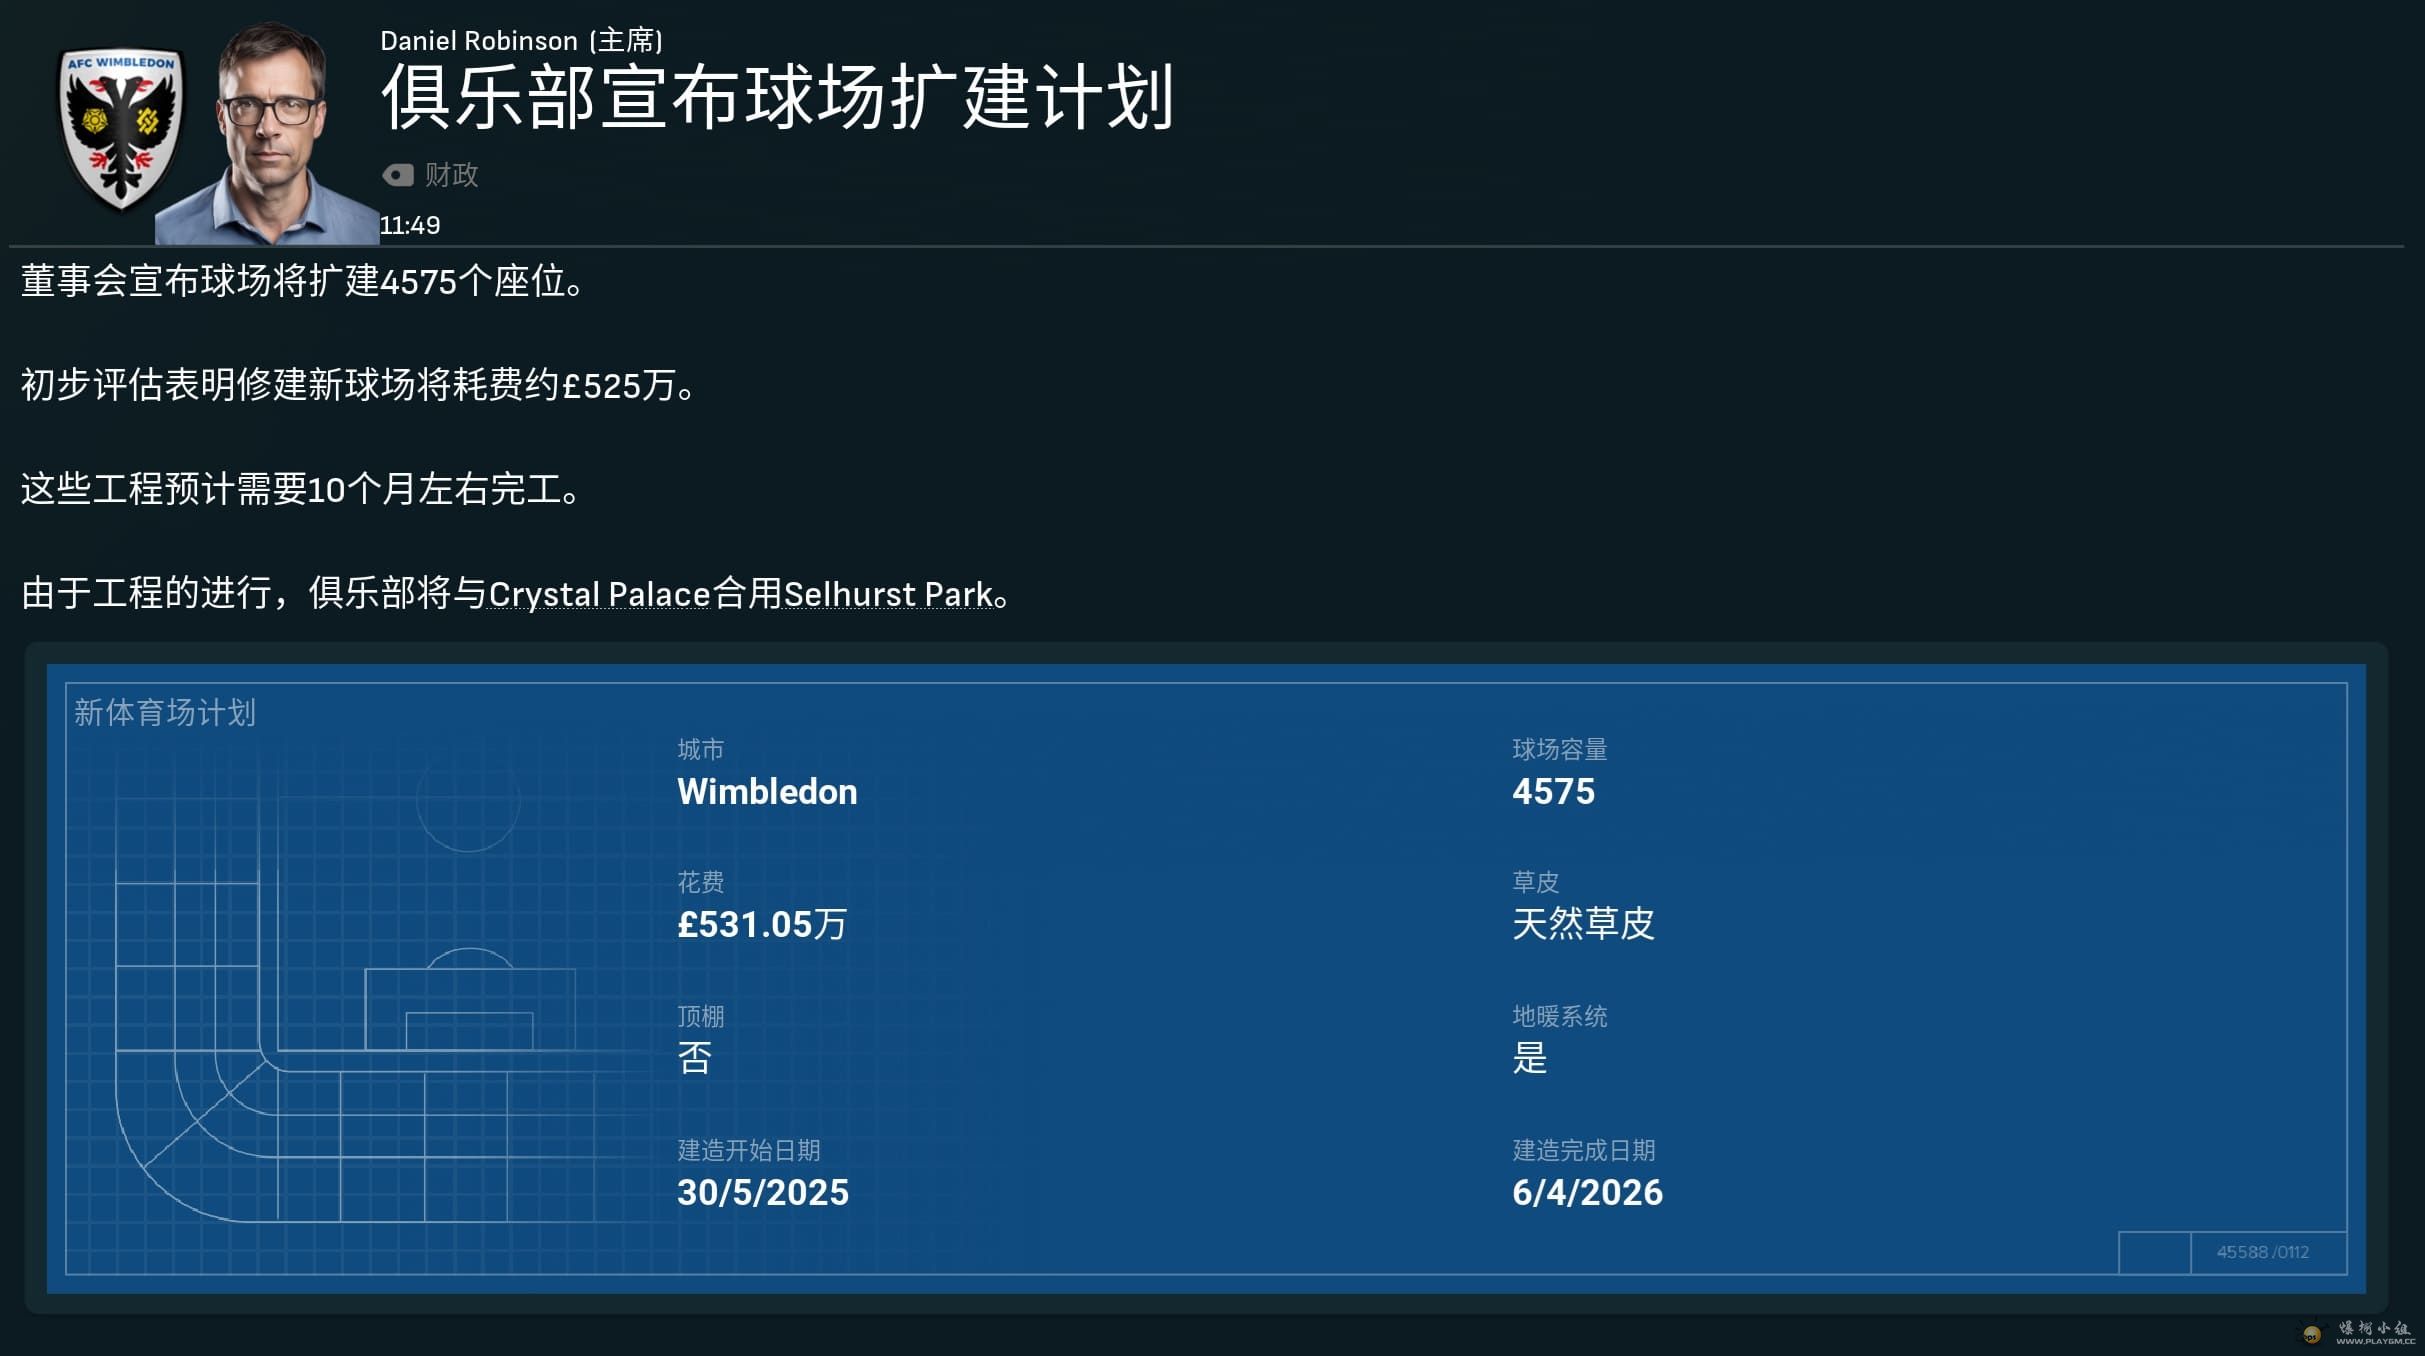Click the 天然草皮 turf value
The height and width of the screenshot is (1356, 2425).
click(x=1583, y=924)
